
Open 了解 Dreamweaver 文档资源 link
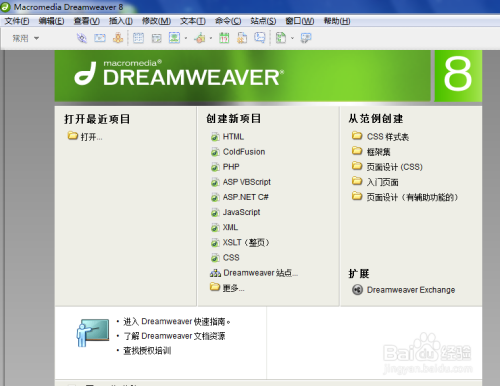pyautogui.click(x=174, y=336)
